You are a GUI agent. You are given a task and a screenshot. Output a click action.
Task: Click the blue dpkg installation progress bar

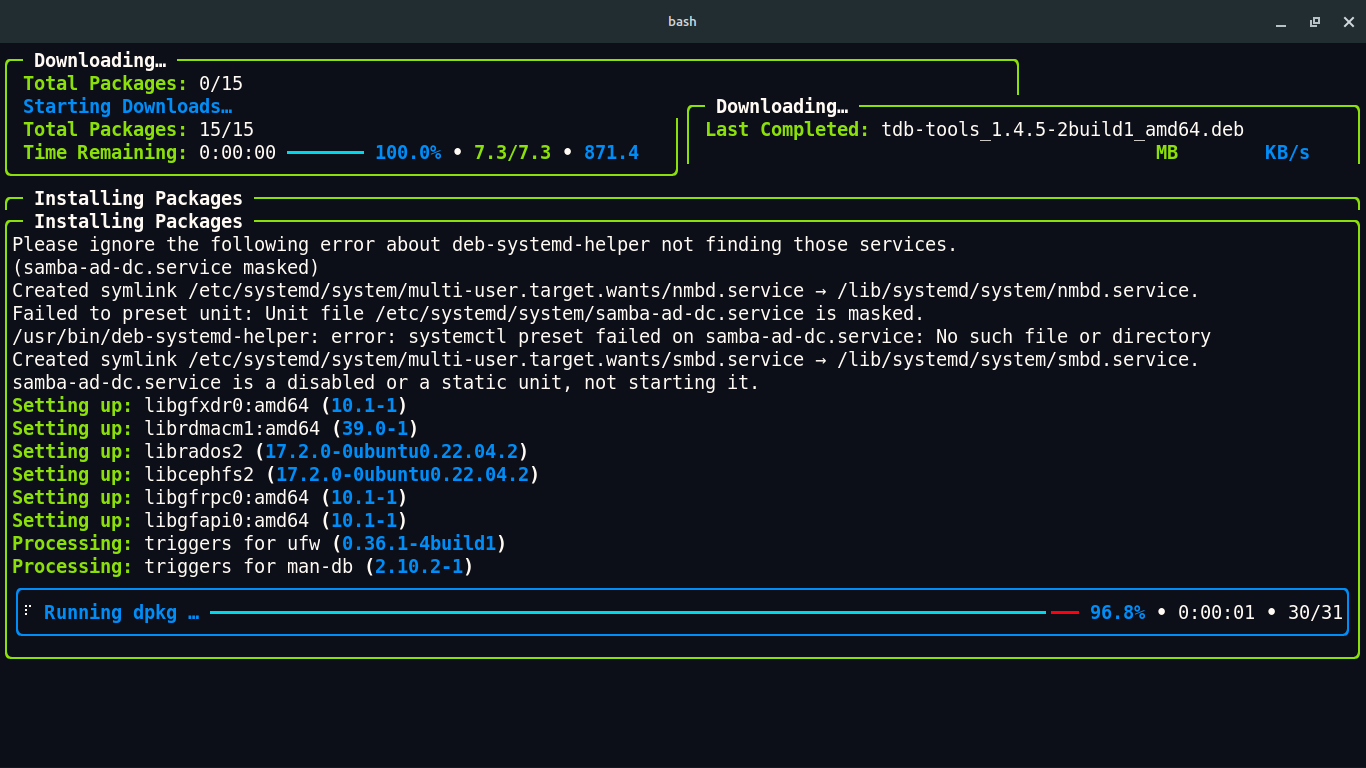(627, 612)
